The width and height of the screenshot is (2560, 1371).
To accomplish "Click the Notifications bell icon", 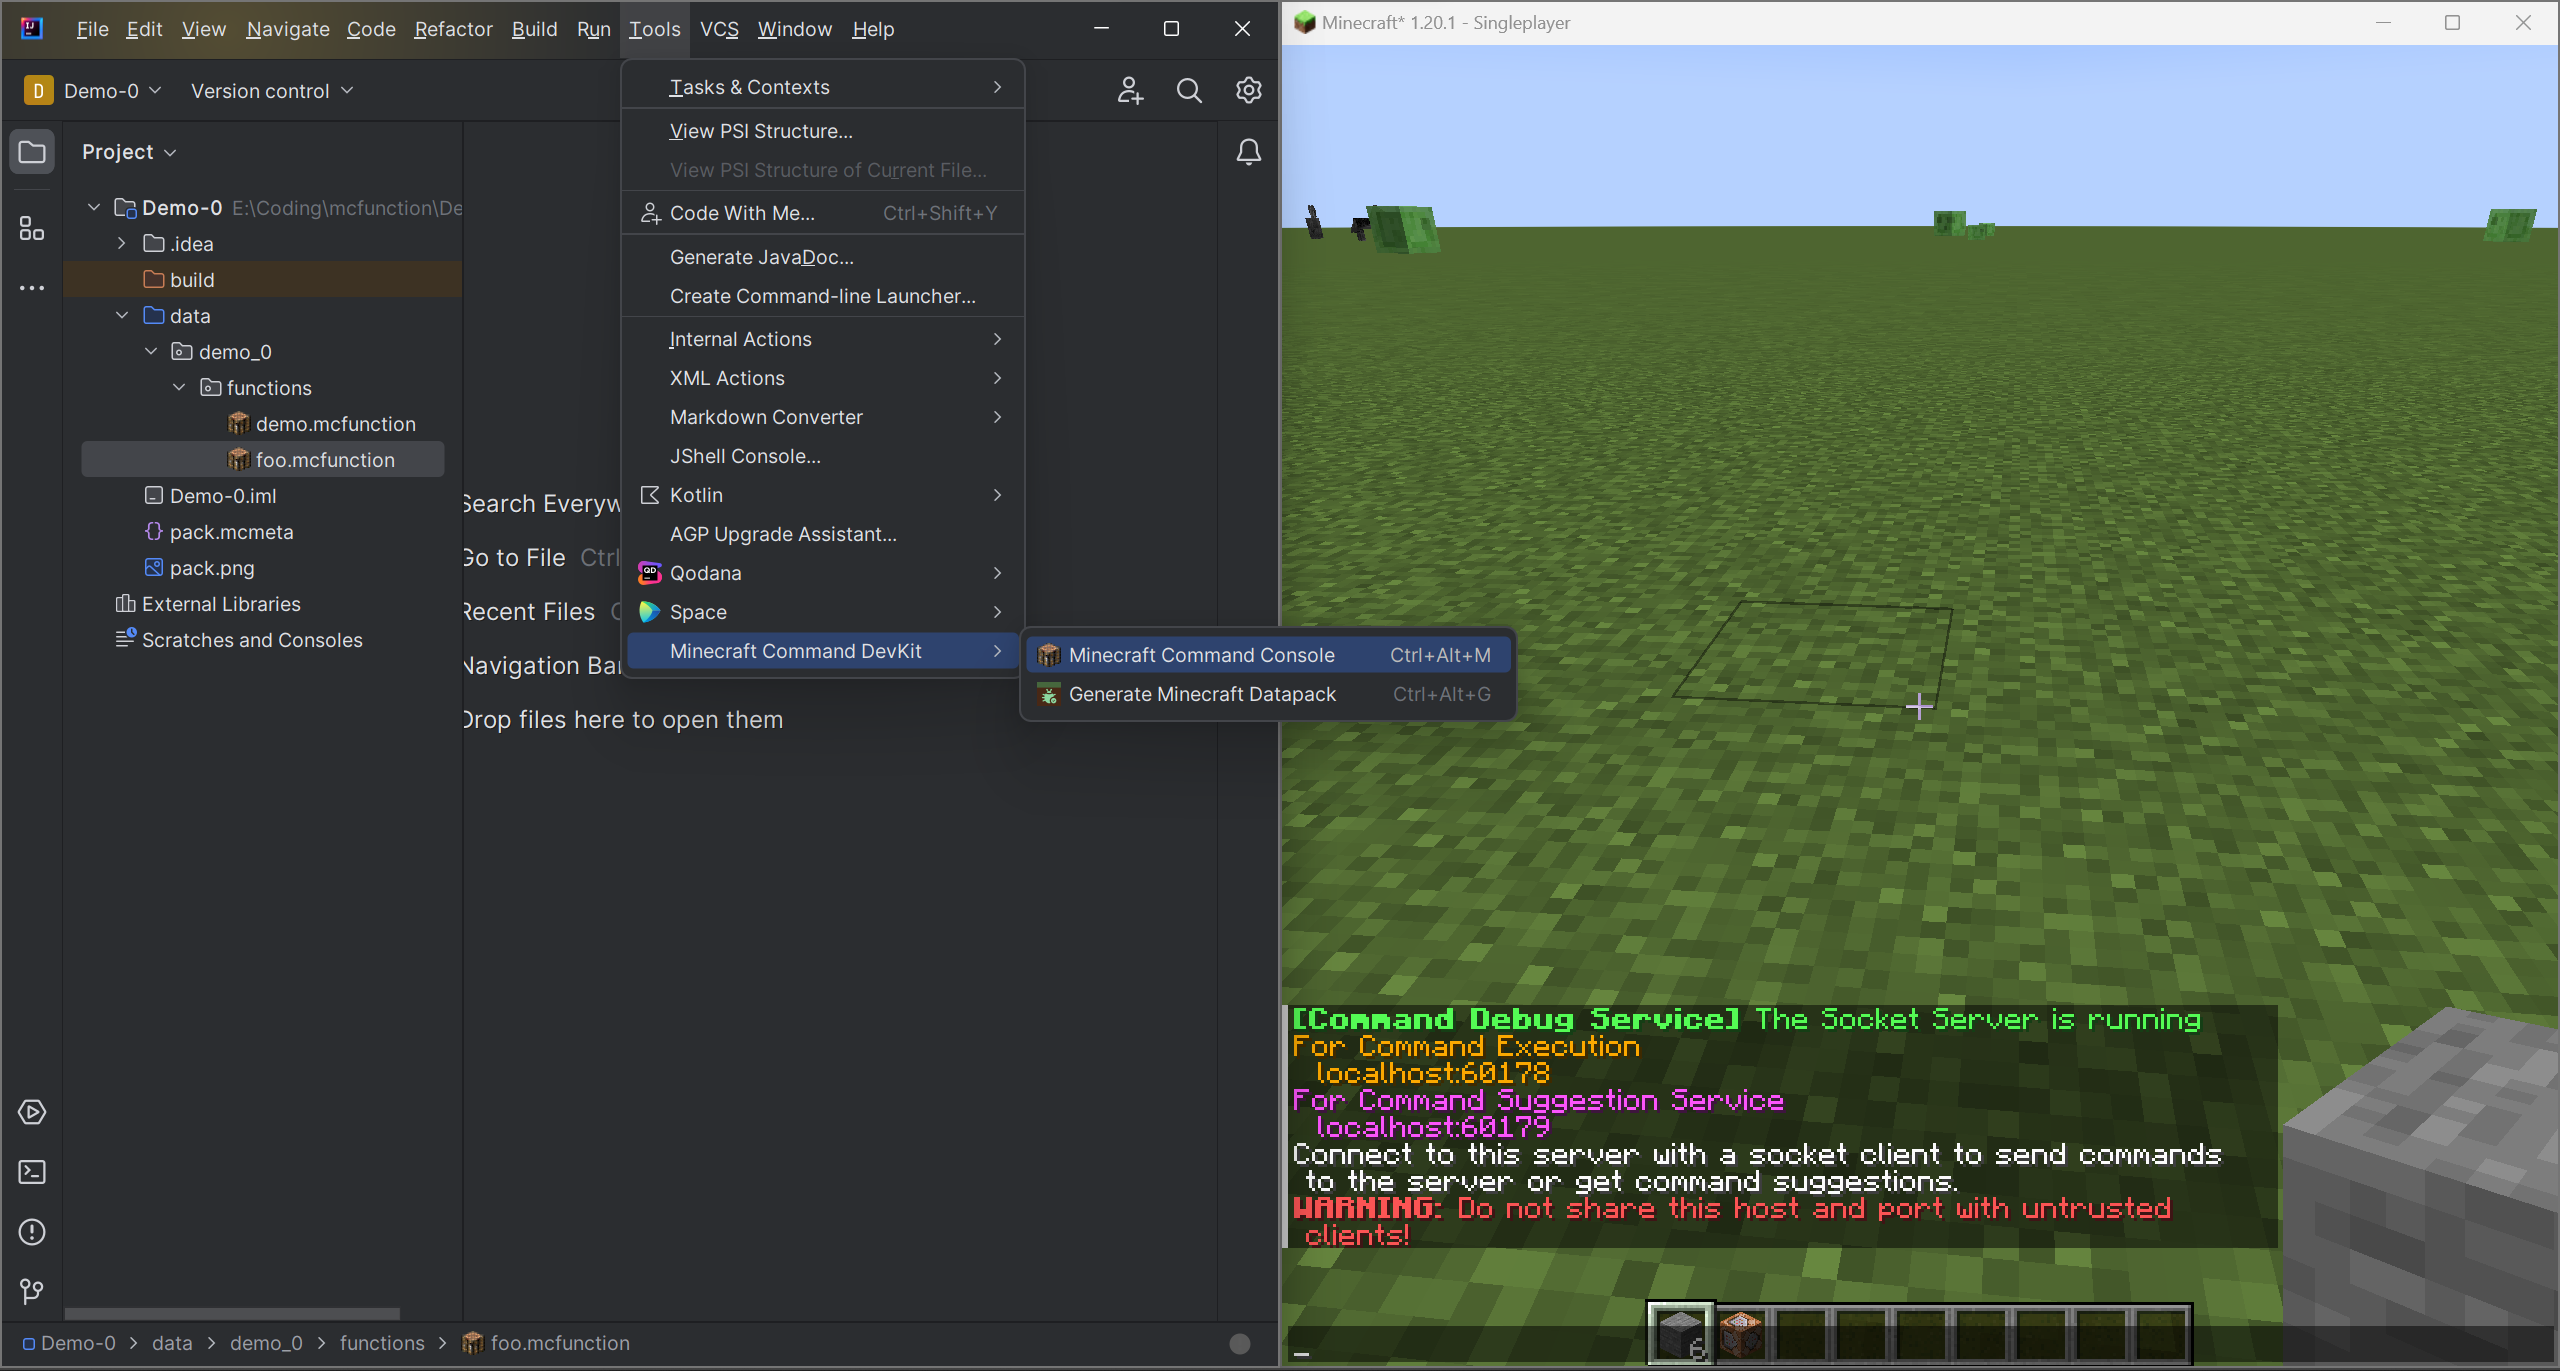I will point(1248,151).
